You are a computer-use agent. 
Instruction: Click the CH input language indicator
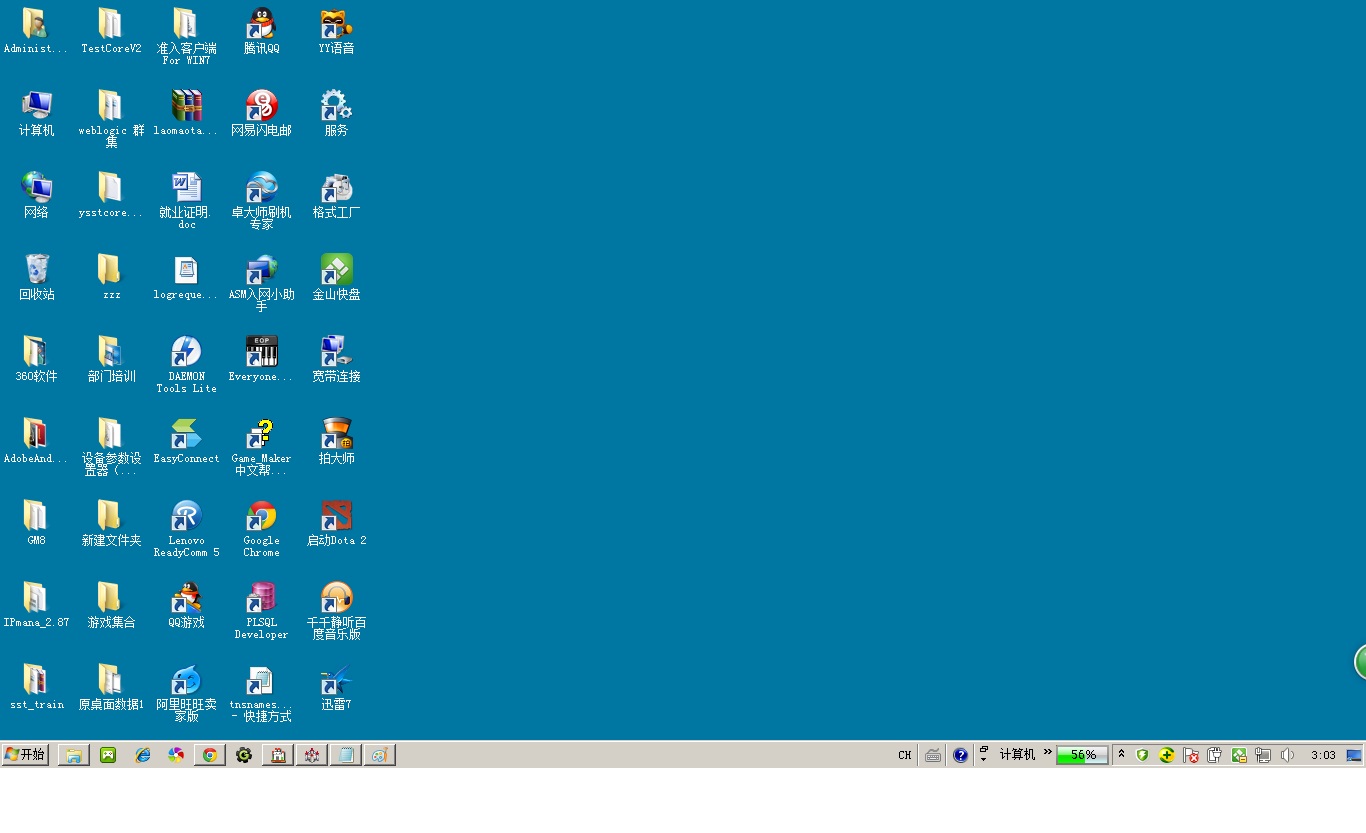pyautogui.click(x=905, y=755)
